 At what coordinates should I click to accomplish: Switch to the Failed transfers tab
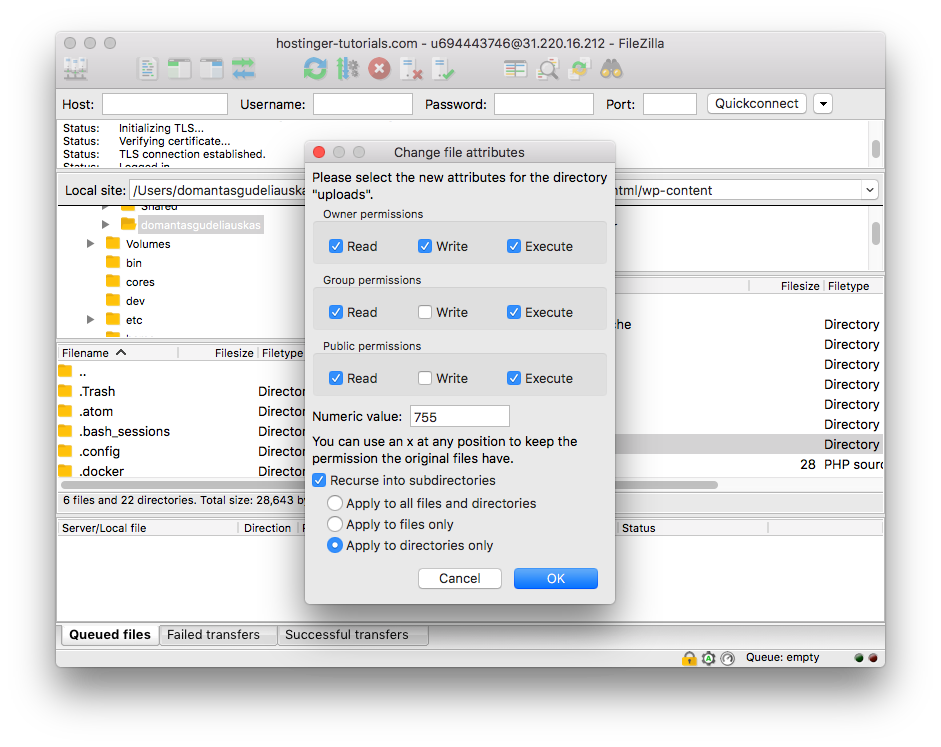(217, 634)
